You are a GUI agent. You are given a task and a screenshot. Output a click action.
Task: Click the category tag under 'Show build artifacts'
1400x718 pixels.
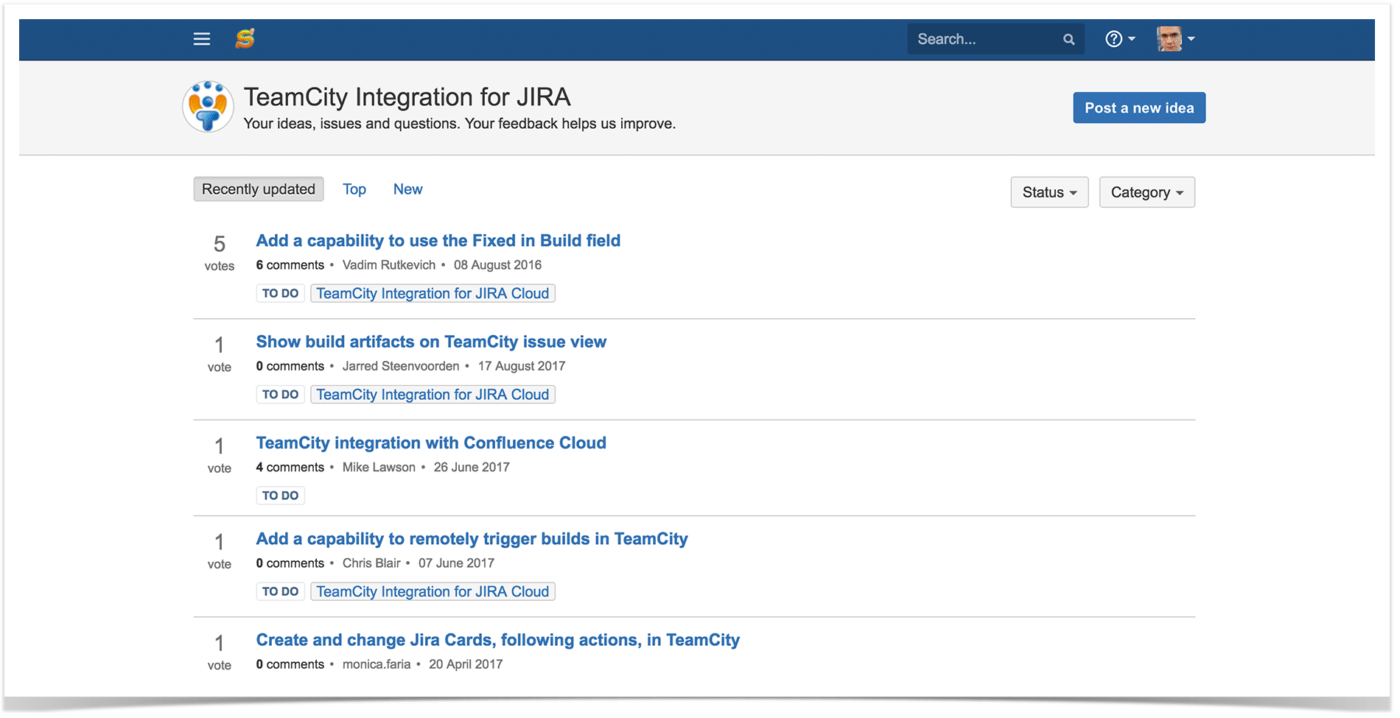tap(432, 394)
